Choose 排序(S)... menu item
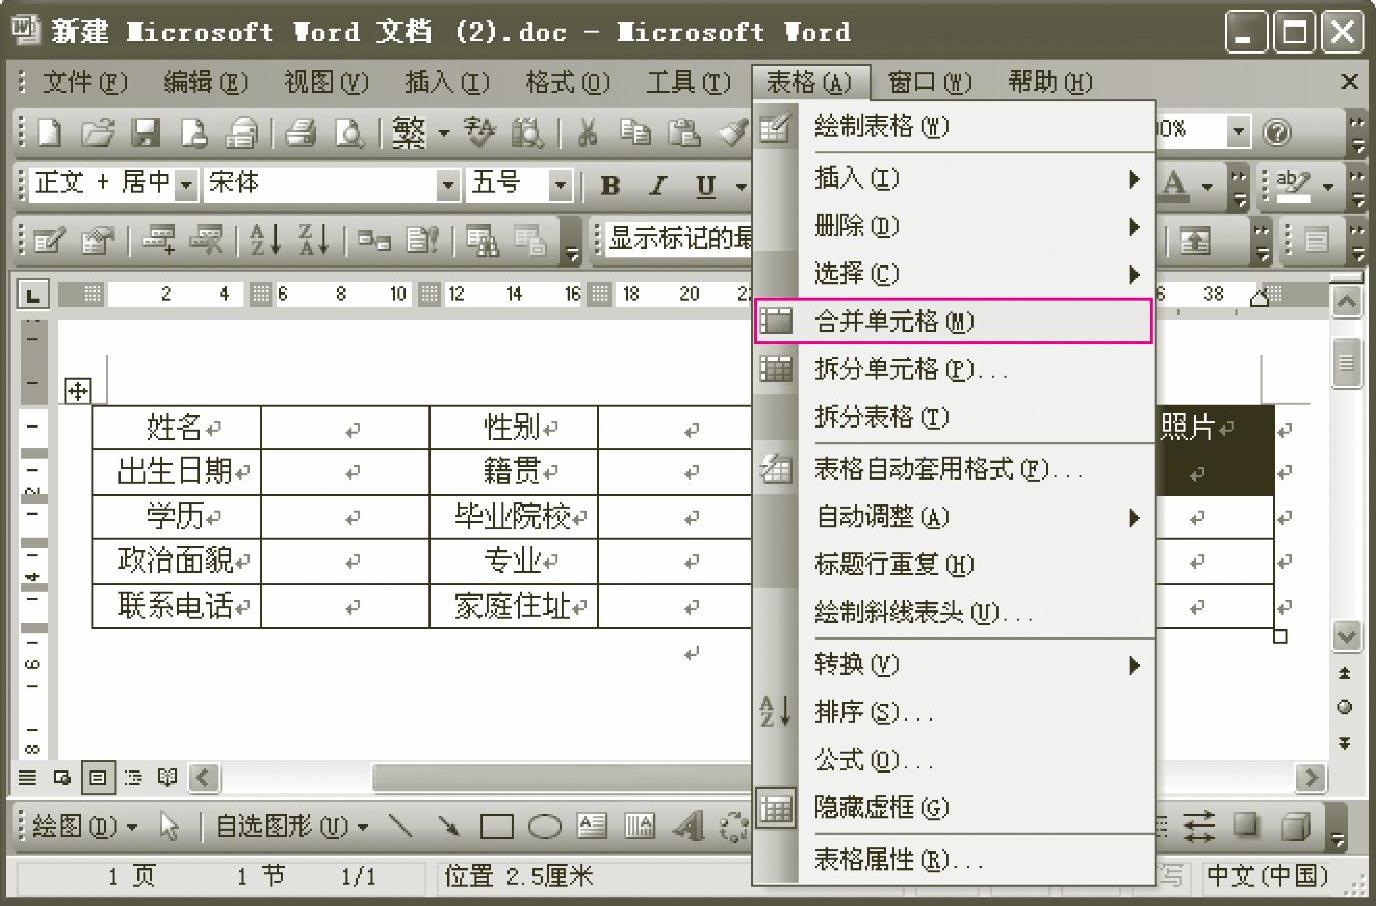The width and height of the screenshot is (1376, 906). (954, 712)
